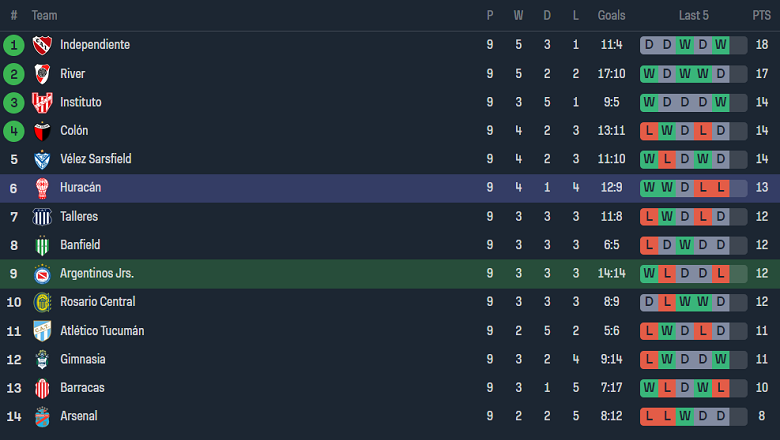Select the Talleres club crest icon
Image resolution: width=780 pixels, height=440 pixels.
pyautogui.click(x=42, y=217)
